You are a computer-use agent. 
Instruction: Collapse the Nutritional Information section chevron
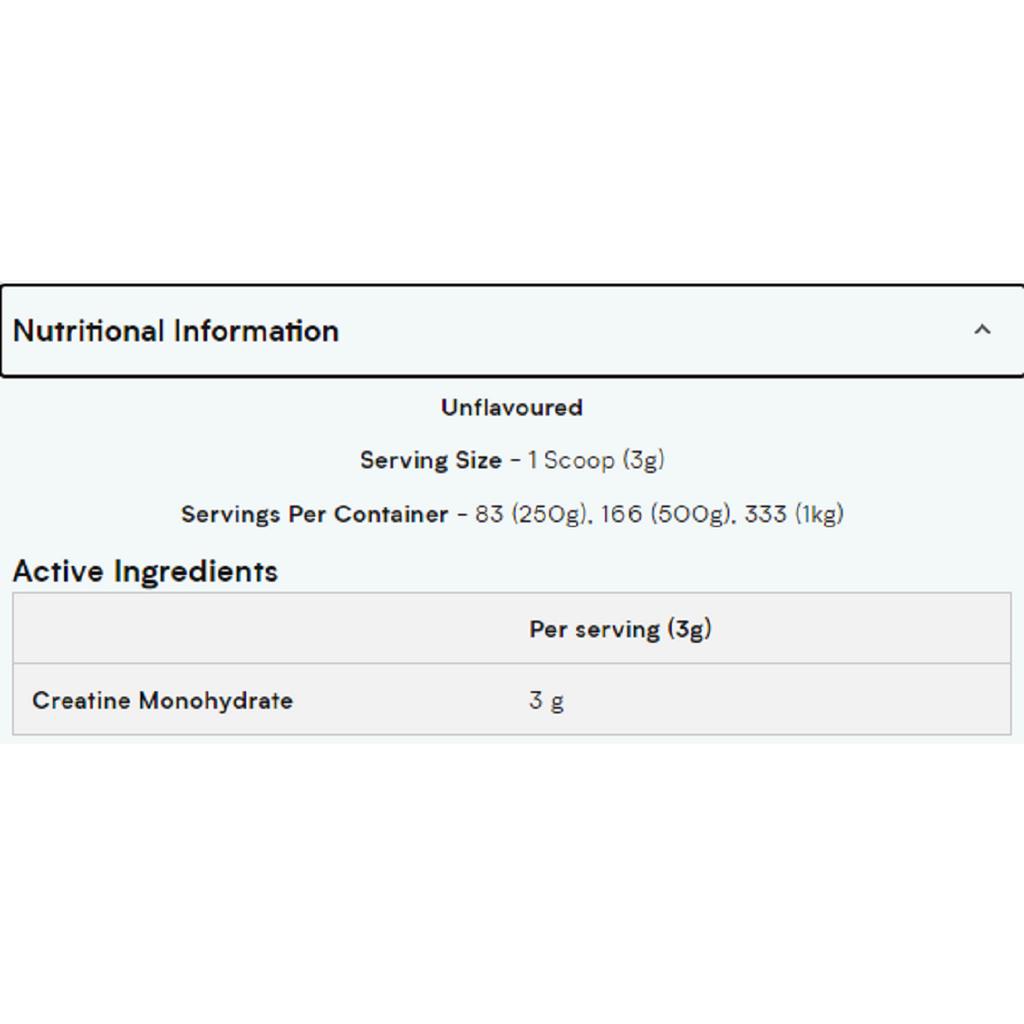click(x=982, y=330)
